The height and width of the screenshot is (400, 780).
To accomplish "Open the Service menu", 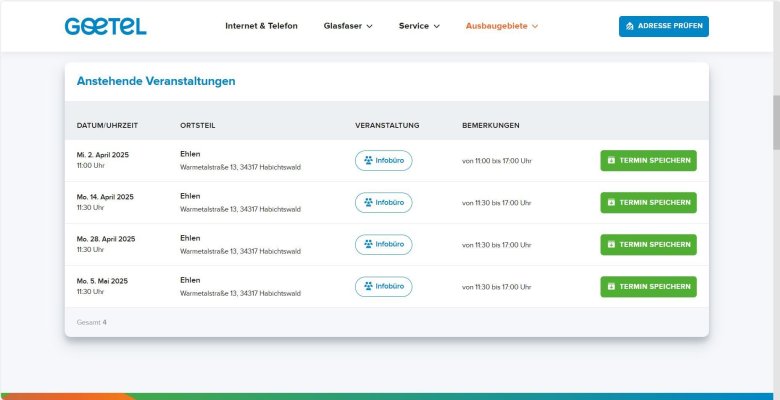I will click(419, 26).
